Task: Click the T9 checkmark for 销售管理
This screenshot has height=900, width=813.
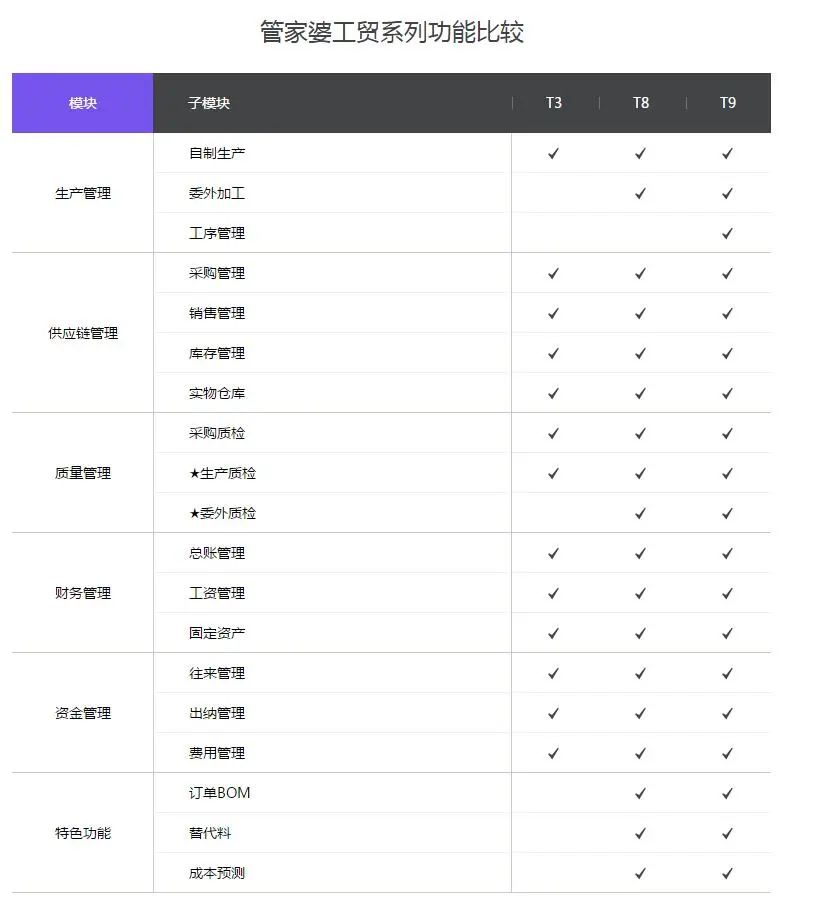Action: 727,313
